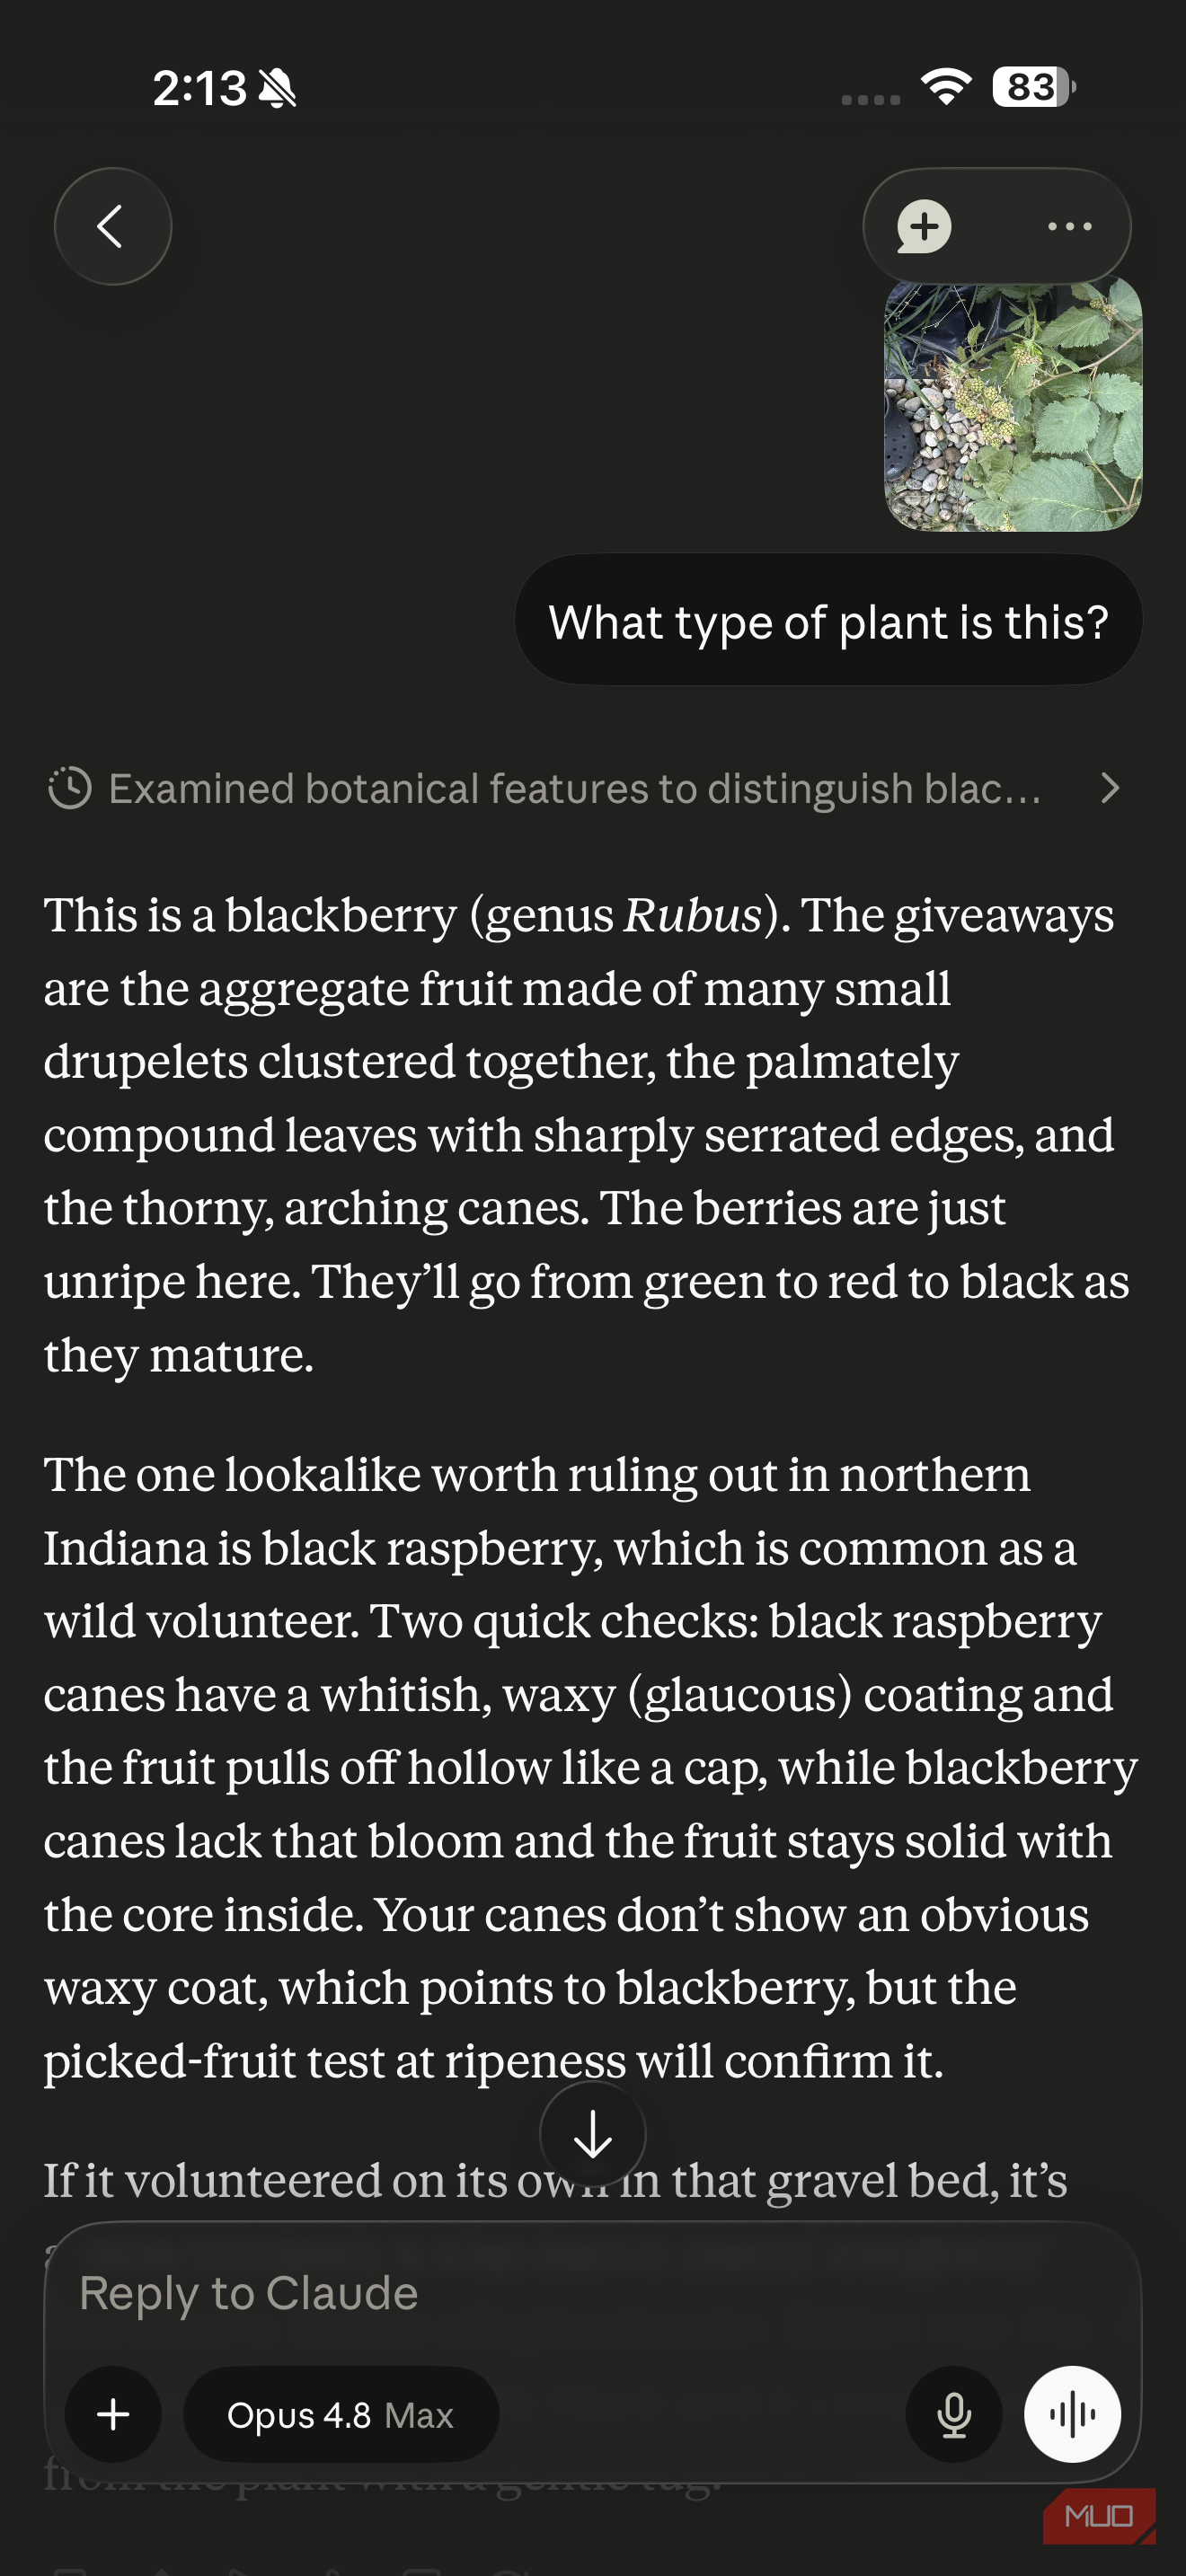The width and height of the screenshot is (1186, 2576).
Task: Tap the 'What type of plant is this?' message
Action: (828, 620)
